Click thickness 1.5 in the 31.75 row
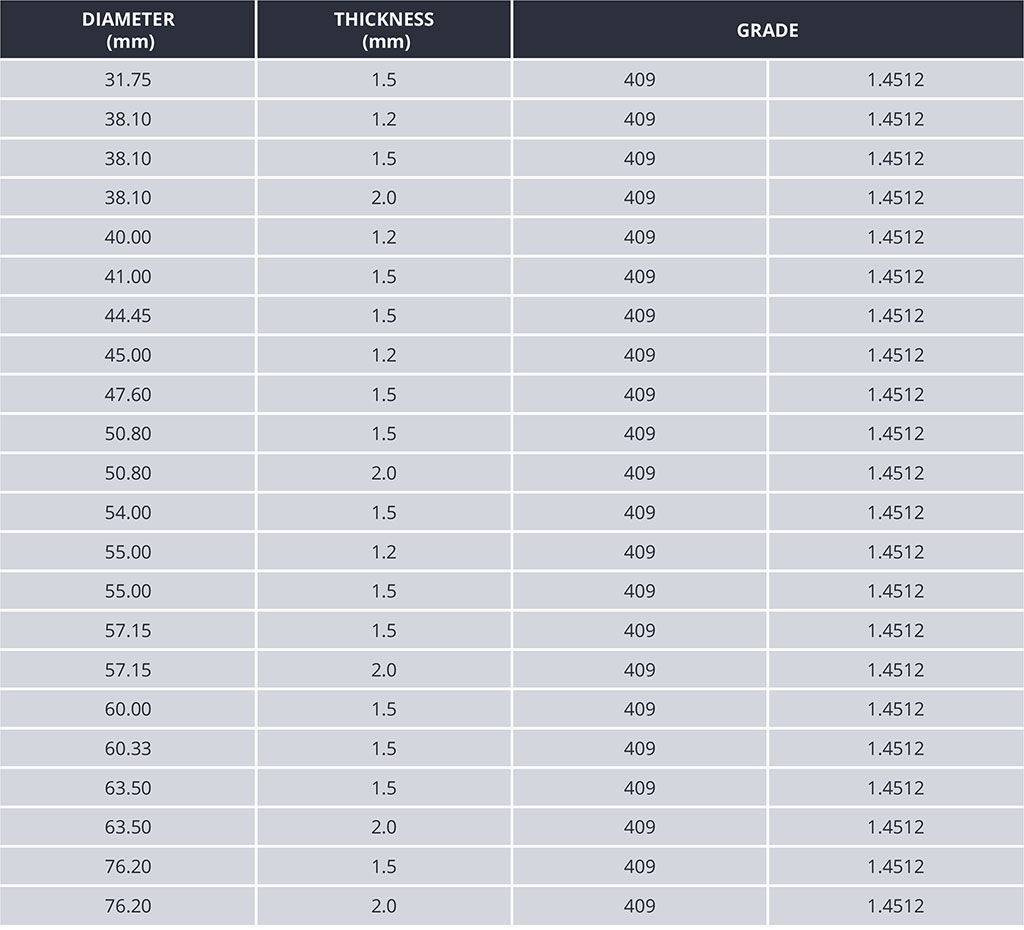1024x930 pixels. 384,80
